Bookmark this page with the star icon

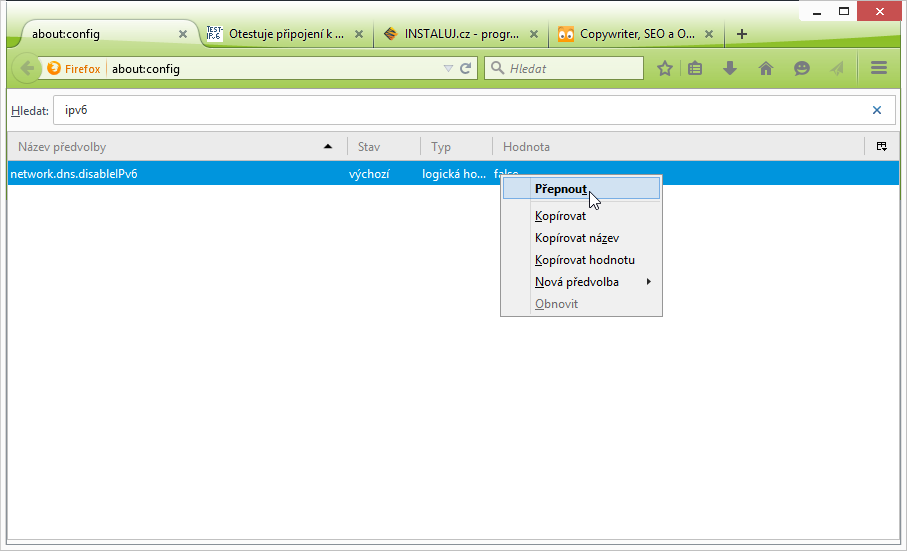point(665,68)
